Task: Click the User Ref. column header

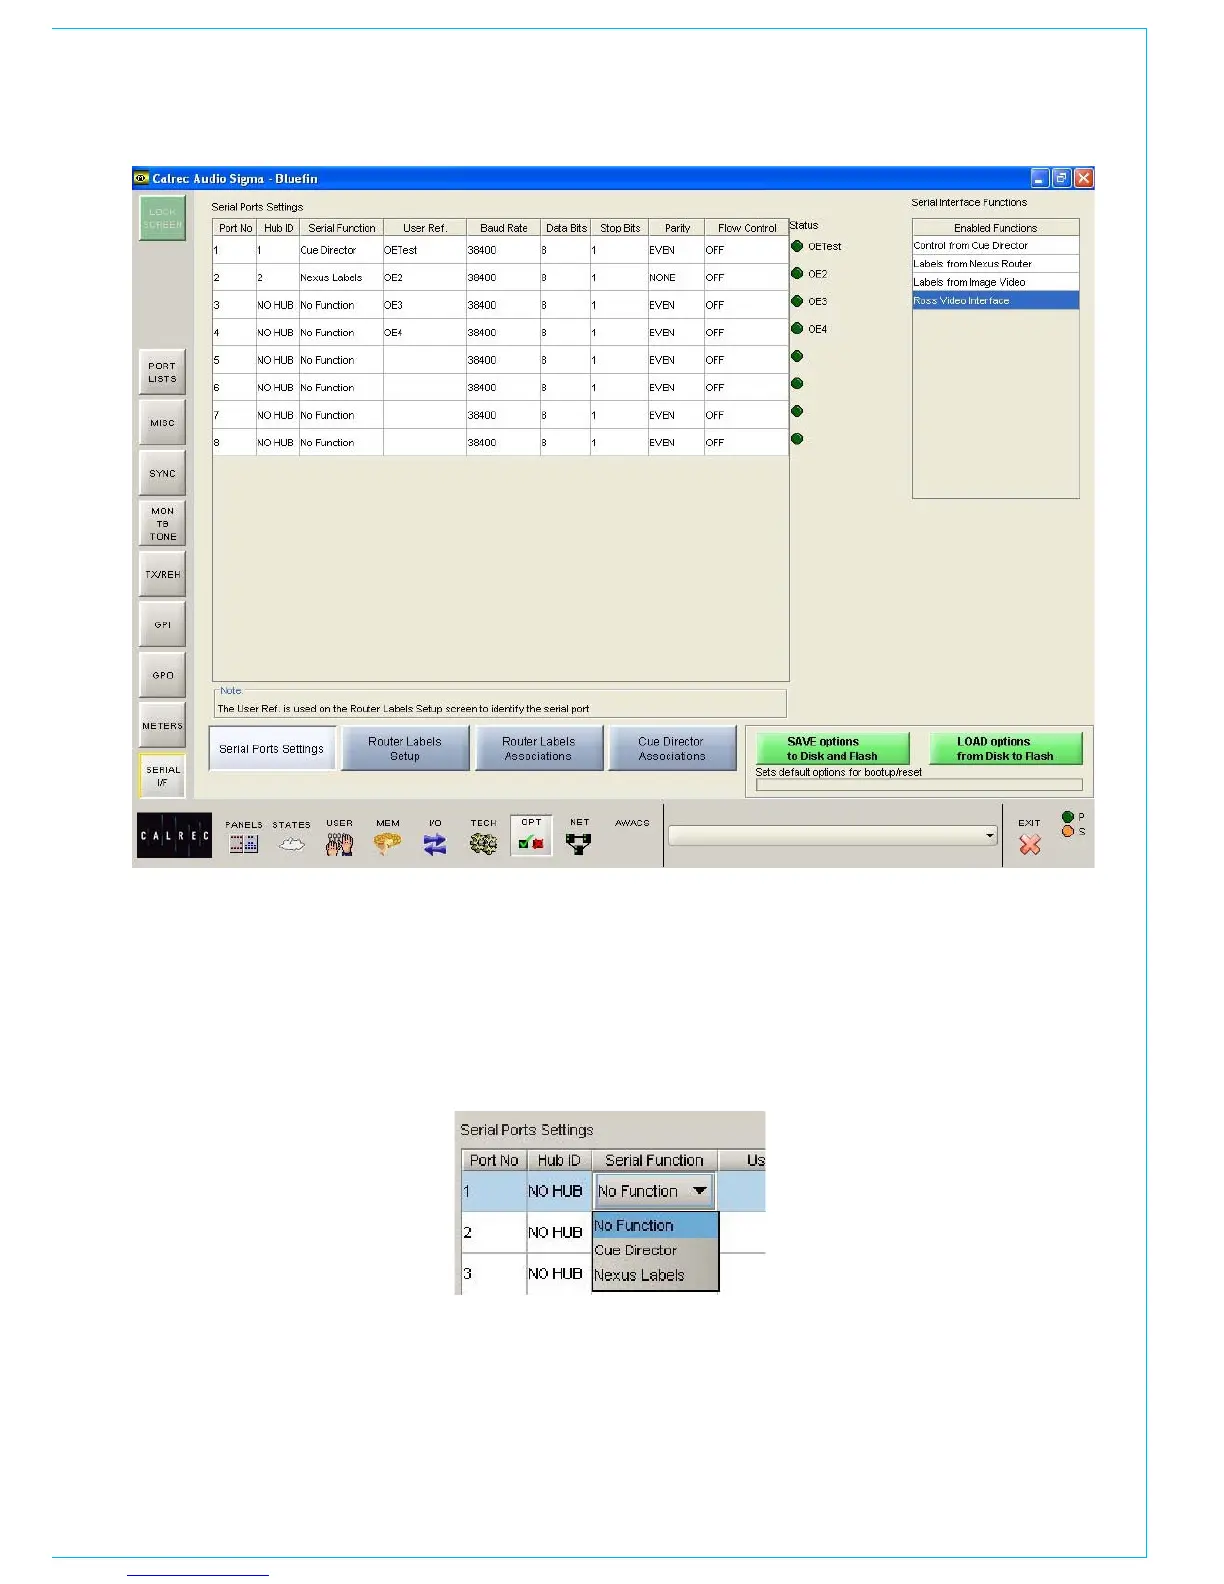Action: tap(424, 228)
